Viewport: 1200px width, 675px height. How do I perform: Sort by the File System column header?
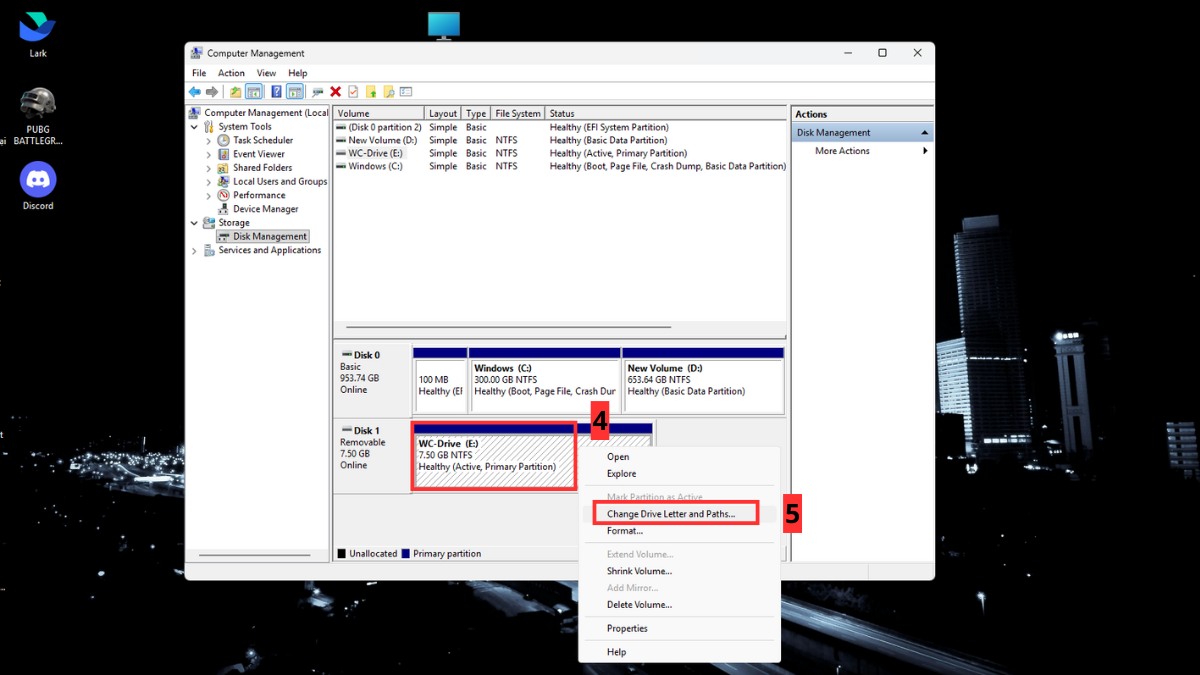tap(518, 114)
